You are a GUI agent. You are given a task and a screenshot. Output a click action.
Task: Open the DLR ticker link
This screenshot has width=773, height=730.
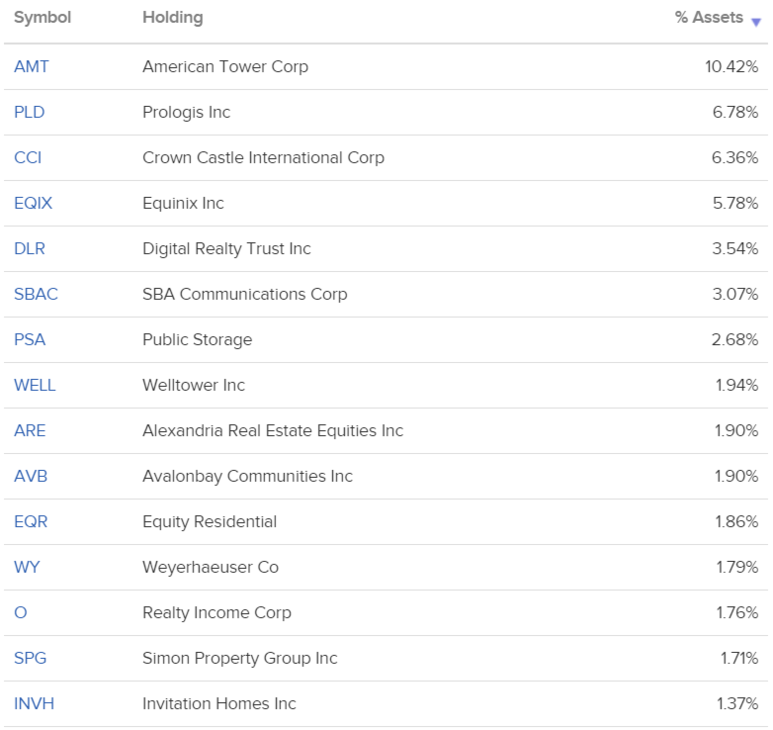(x=30, y=248)
